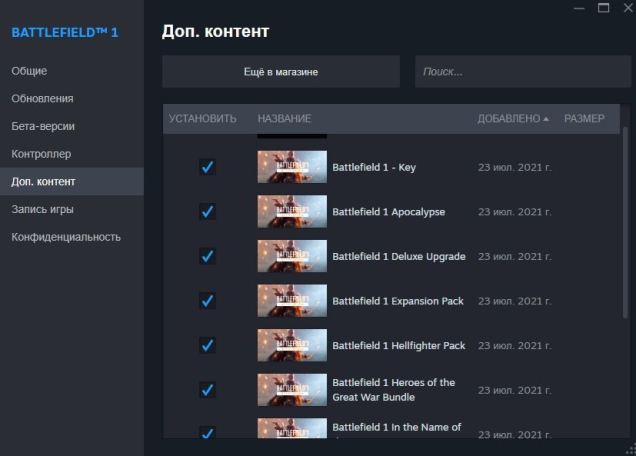
Task: Click the Hellfighter Pack thumbnail image
Action: click(x=292, y=345)
